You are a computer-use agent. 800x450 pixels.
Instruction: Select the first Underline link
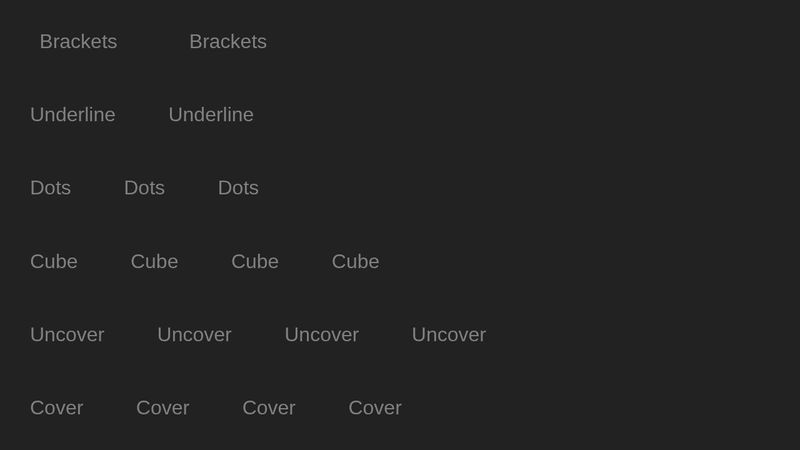[x=72, y=115]
